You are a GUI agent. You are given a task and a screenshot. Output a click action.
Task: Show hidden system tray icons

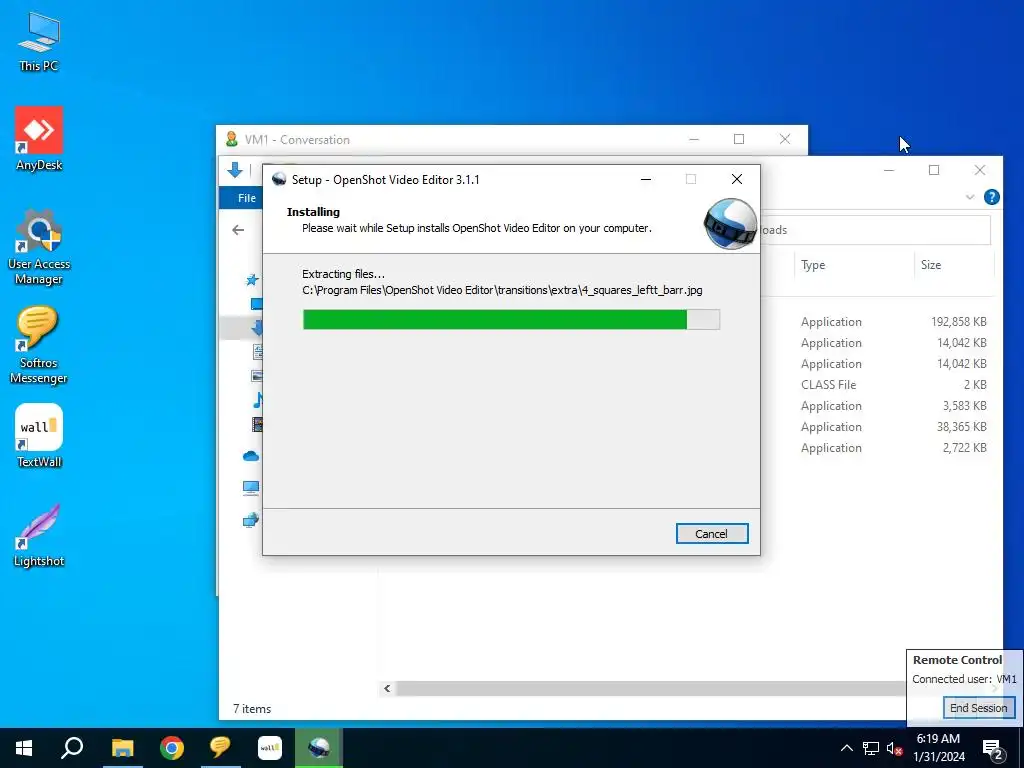coord(846,748)
